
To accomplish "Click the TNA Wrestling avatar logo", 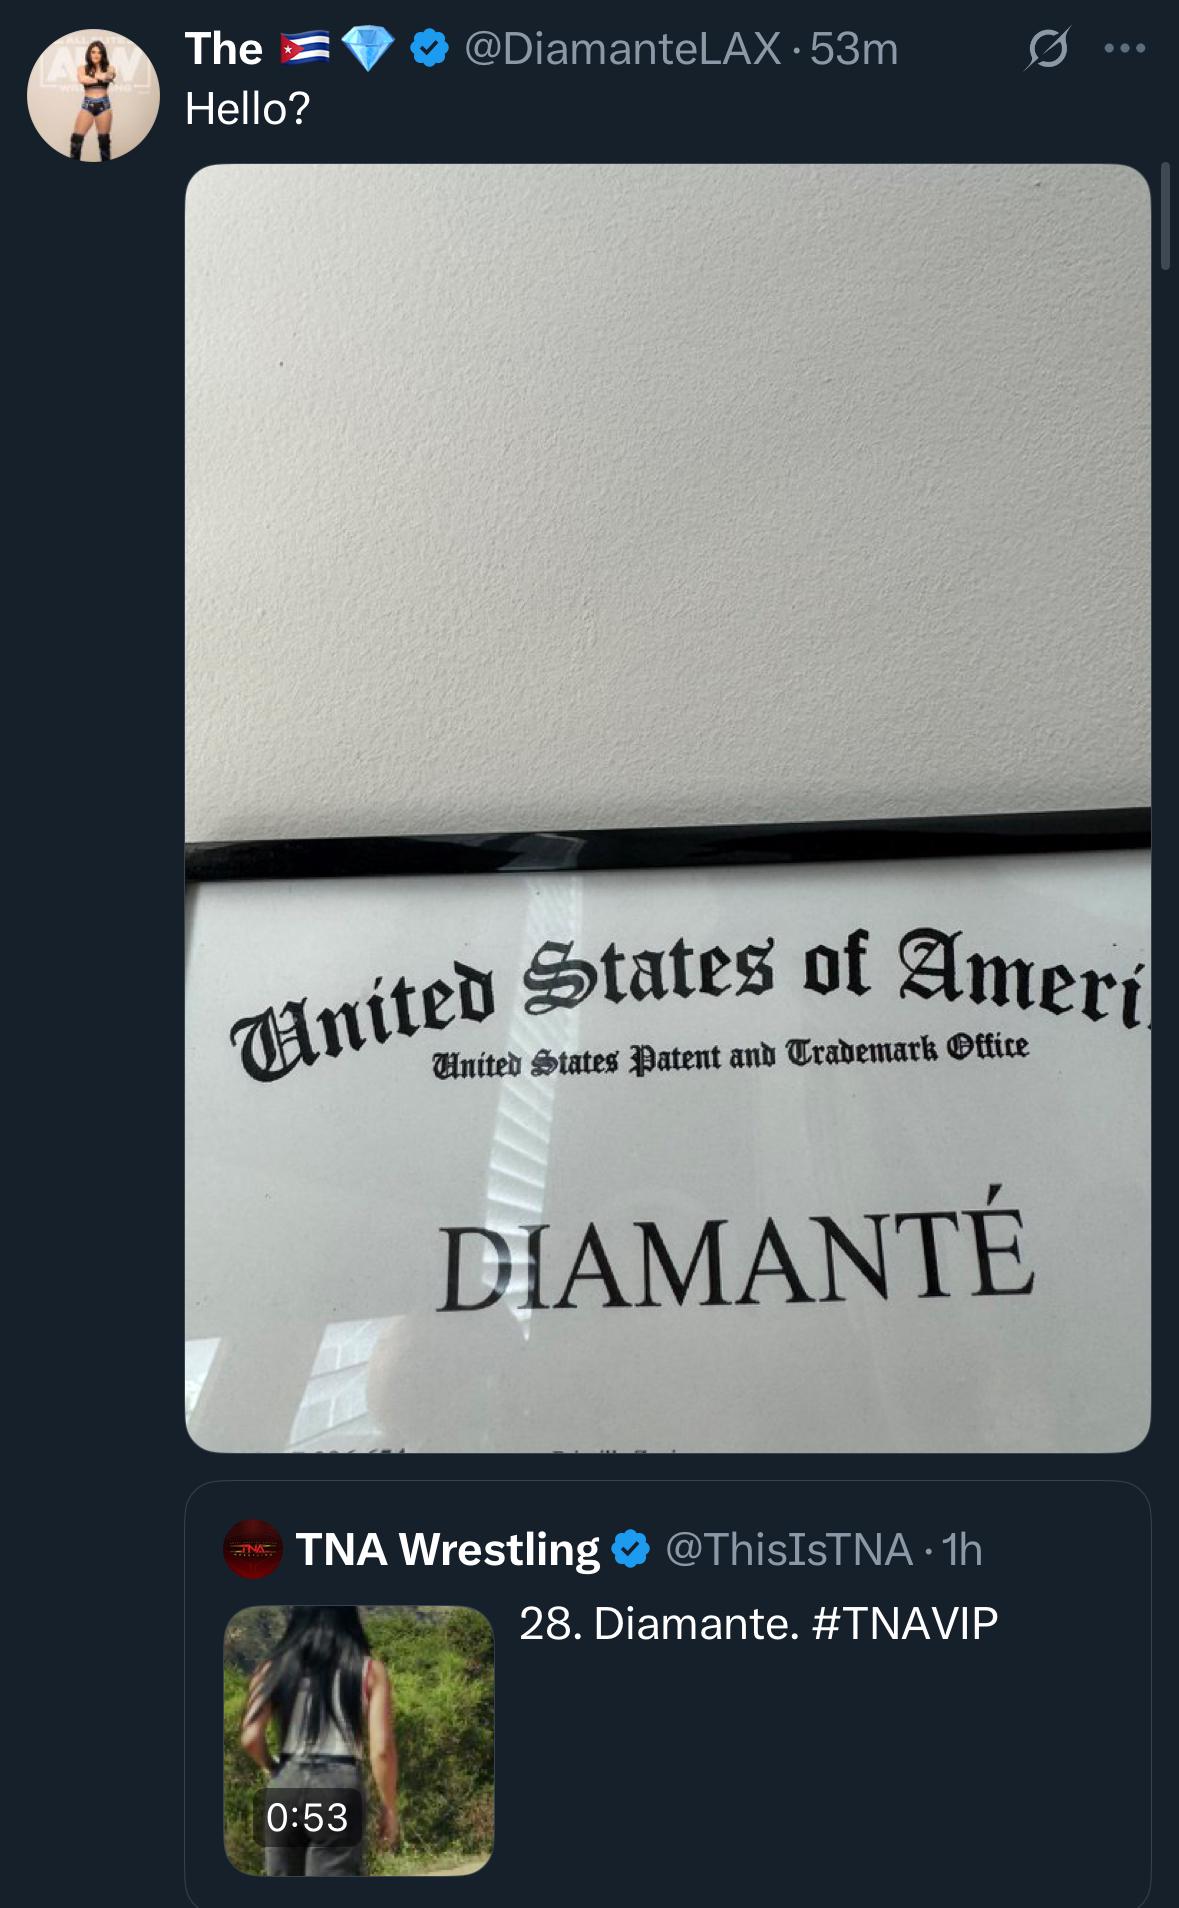I will [252, 1549].
